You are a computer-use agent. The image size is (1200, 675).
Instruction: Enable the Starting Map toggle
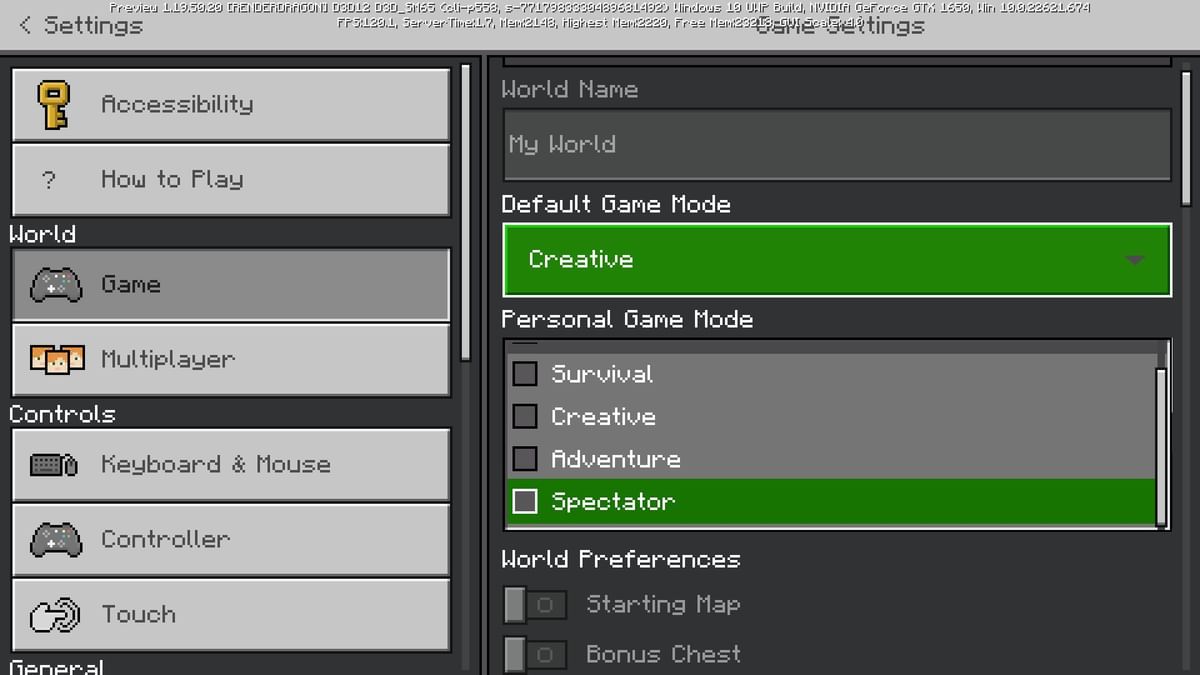pos(535,604)
